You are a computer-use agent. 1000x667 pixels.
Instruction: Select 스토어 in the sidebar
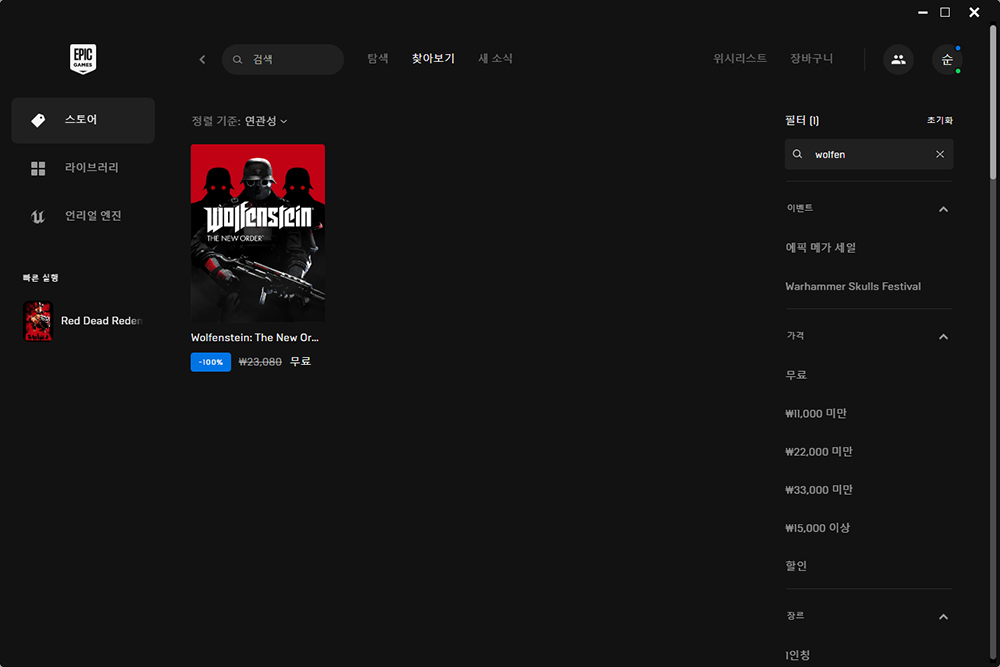point(83,121)
